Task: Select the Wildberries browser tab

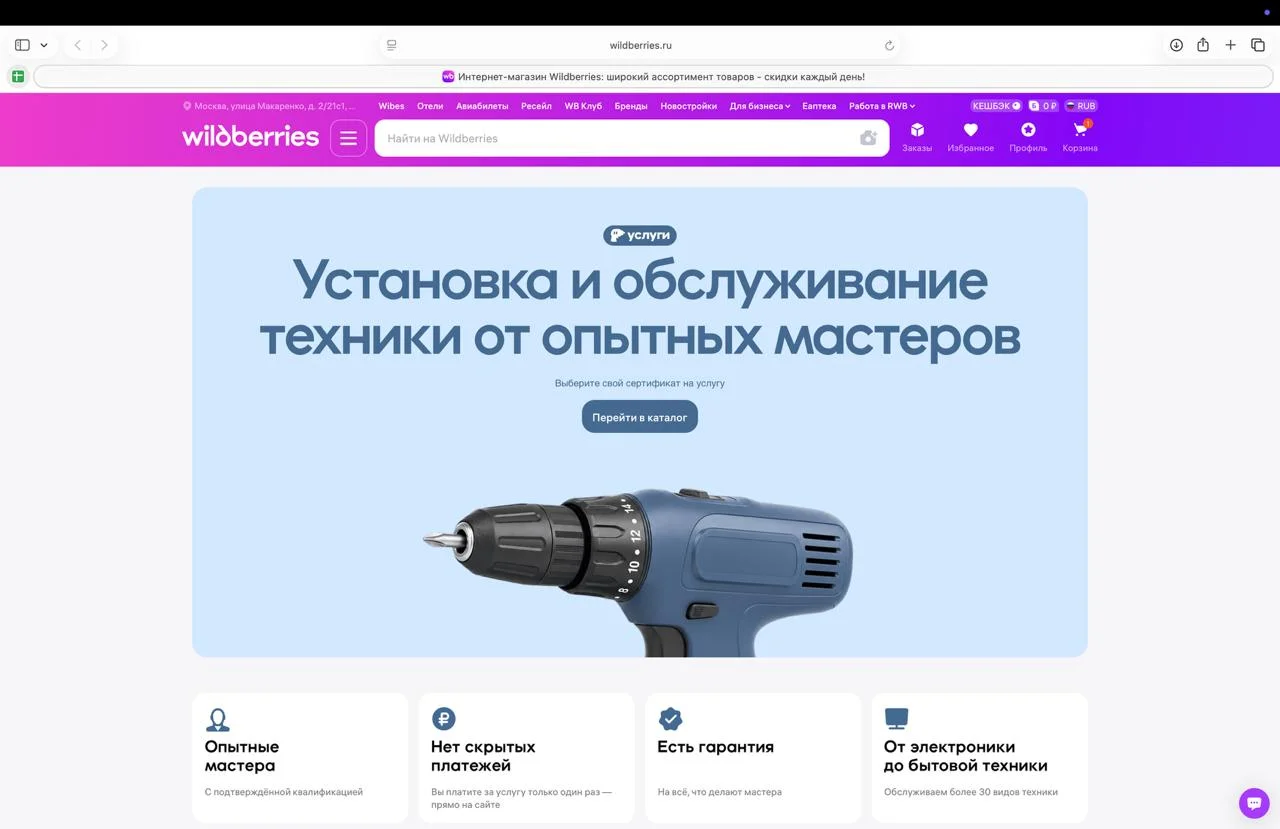Action: (654, 77)
